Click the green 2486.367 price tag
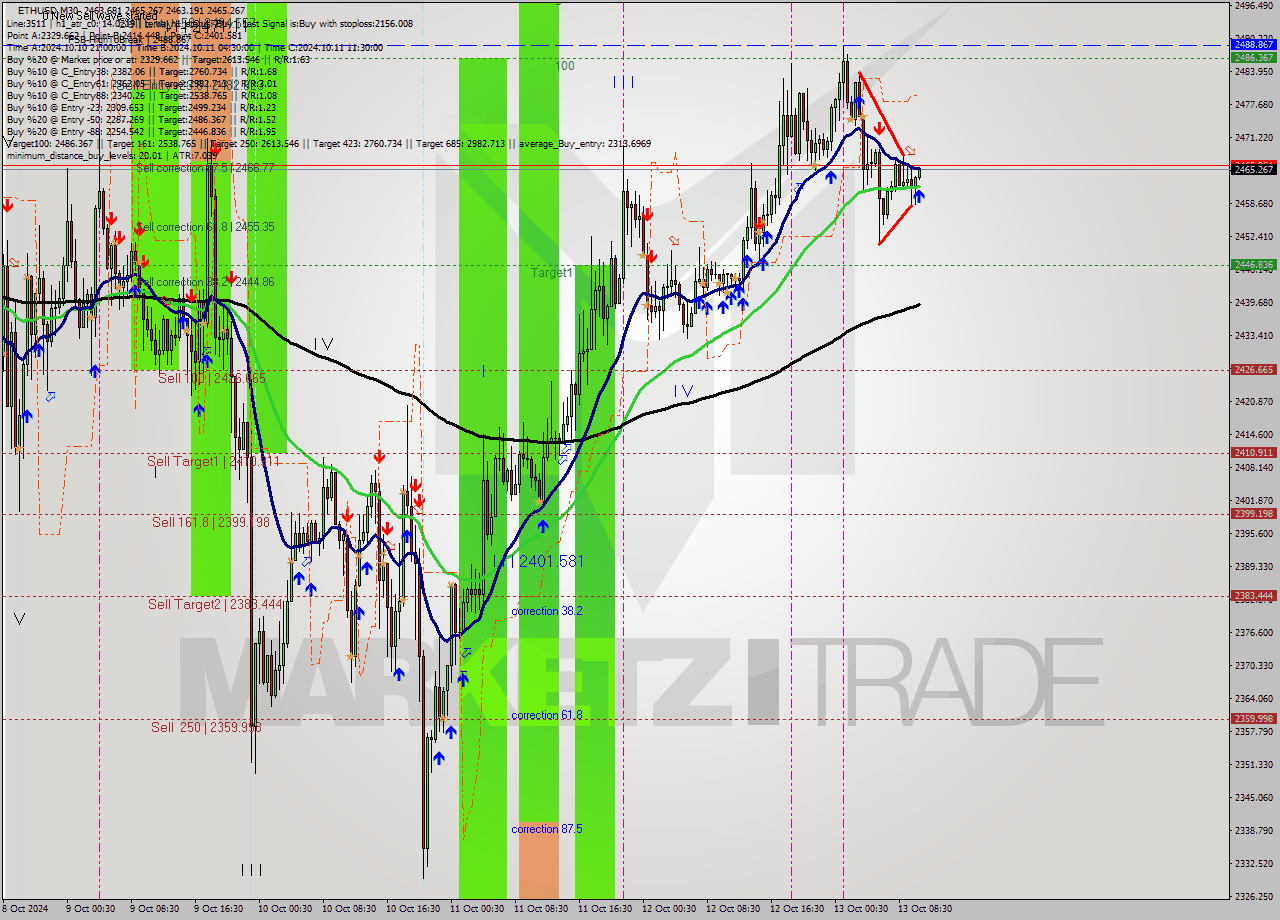Screen dimensions: 1280x920 (x=1253, y=58)
